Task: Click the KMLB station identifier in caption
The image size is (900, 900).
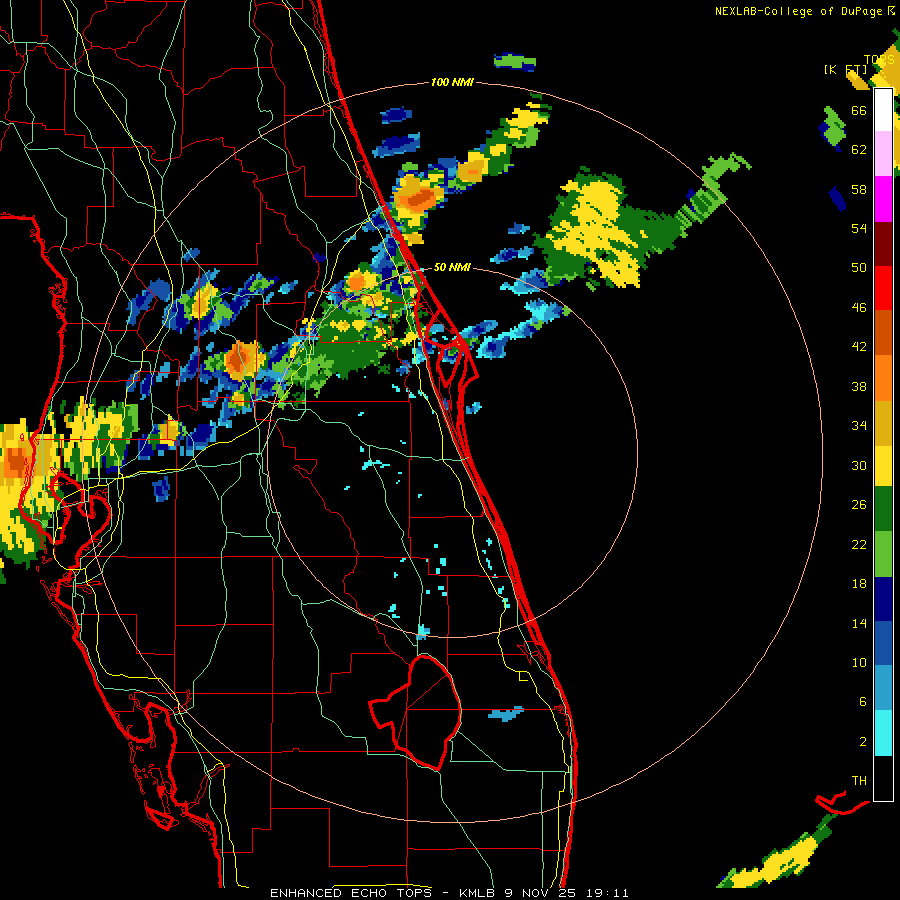Action: [478, 893]
